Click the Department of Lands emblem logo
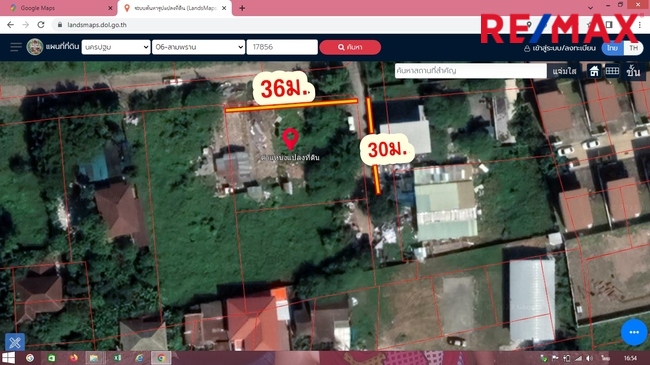This screenshot has height=365, width=650. coord(35,47)
